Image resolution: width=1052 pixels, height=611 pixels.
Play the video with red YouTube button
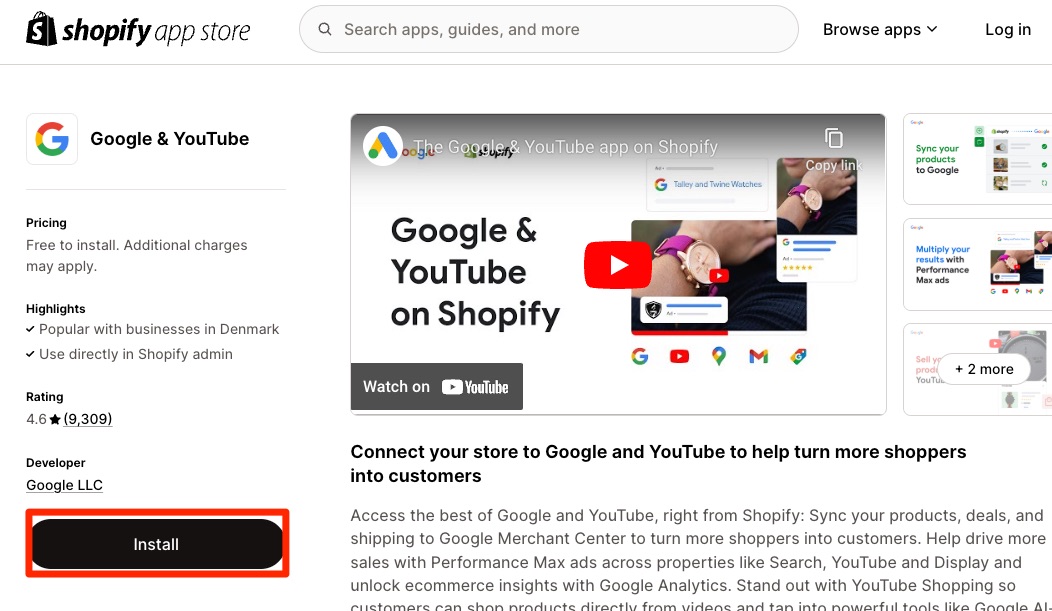[x=618, y=265]
